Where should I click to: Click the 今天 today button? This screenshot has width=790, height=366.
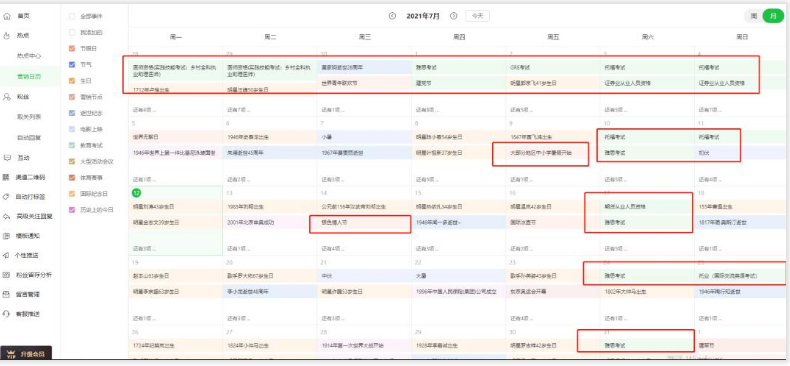[x=477, y=16]
